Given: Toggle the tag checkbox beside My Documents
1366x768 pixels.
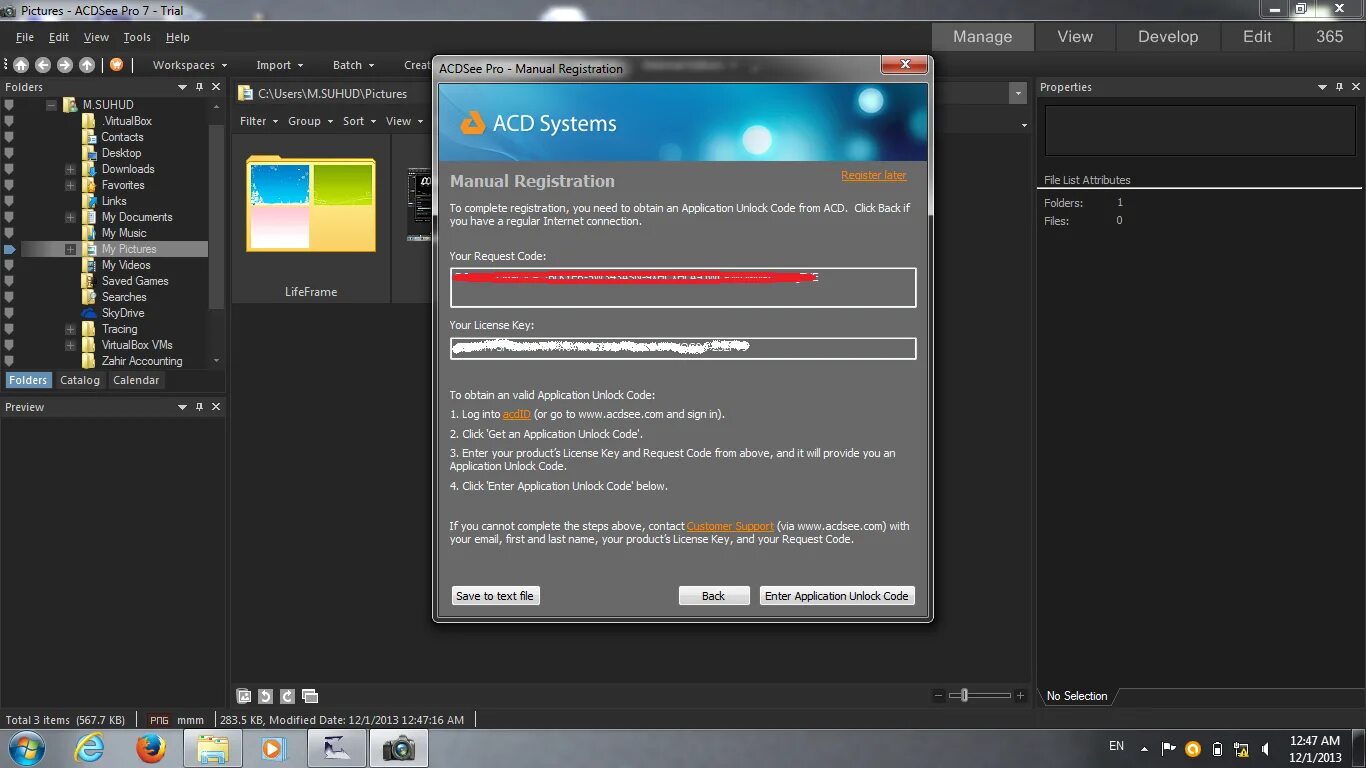Looking at the screenshot, I should point(9,217).
